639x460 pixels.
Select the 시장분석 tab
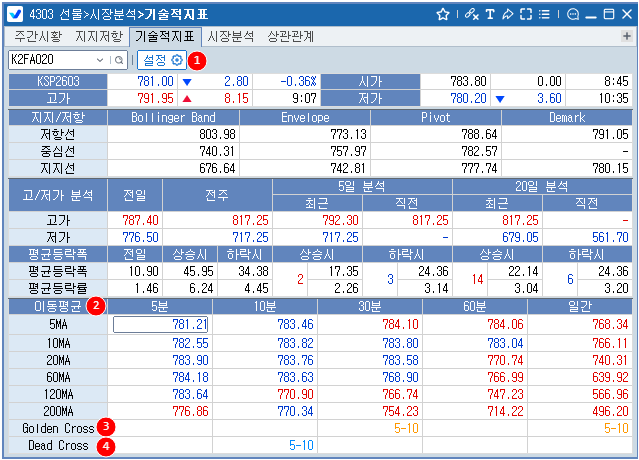point(230,36)
